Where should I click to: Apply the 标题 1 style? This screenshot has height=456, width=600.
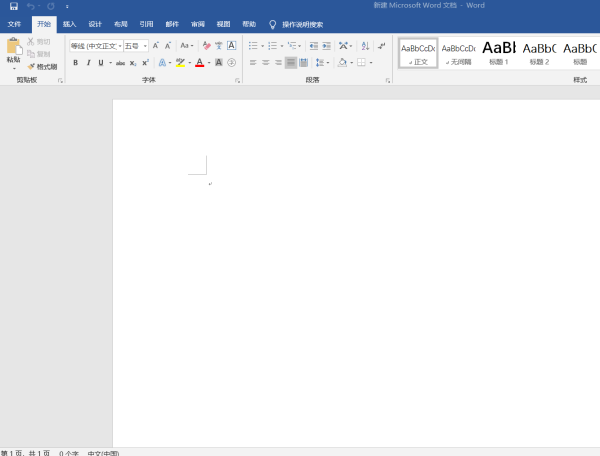coord(498,52)
